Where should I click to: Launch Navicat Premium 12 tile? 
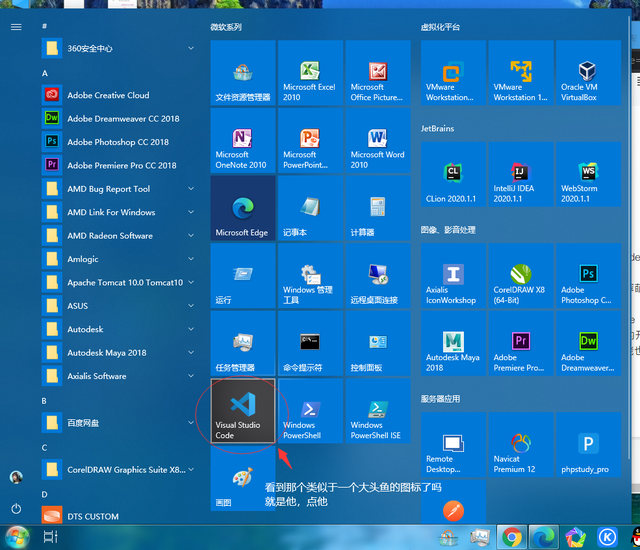tap(521, 445)
